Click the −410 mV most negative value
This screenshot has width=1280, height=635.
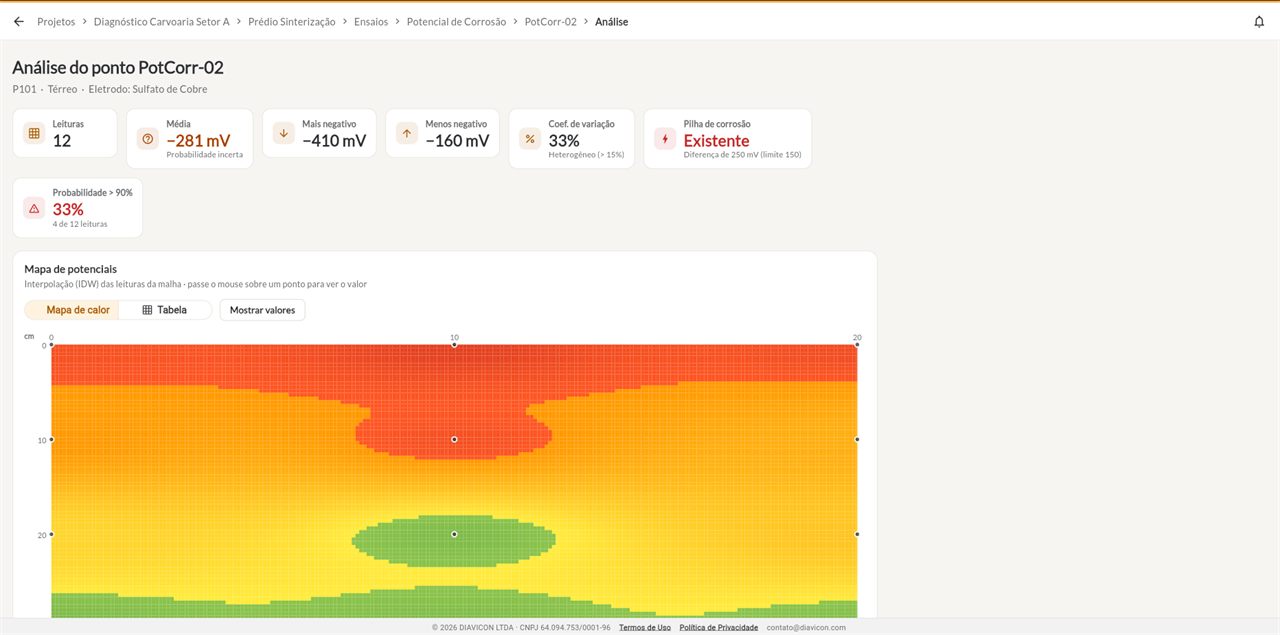pyautogui.click(x=334, y=141)
